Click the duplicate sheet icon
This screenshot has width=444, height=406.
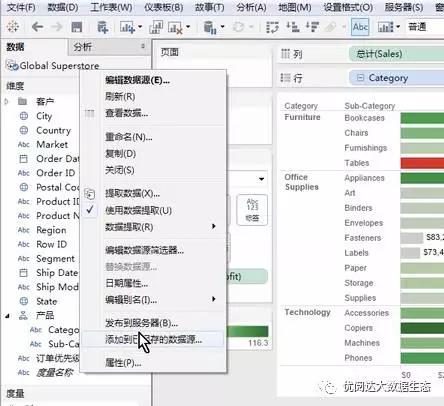point(156,27)
